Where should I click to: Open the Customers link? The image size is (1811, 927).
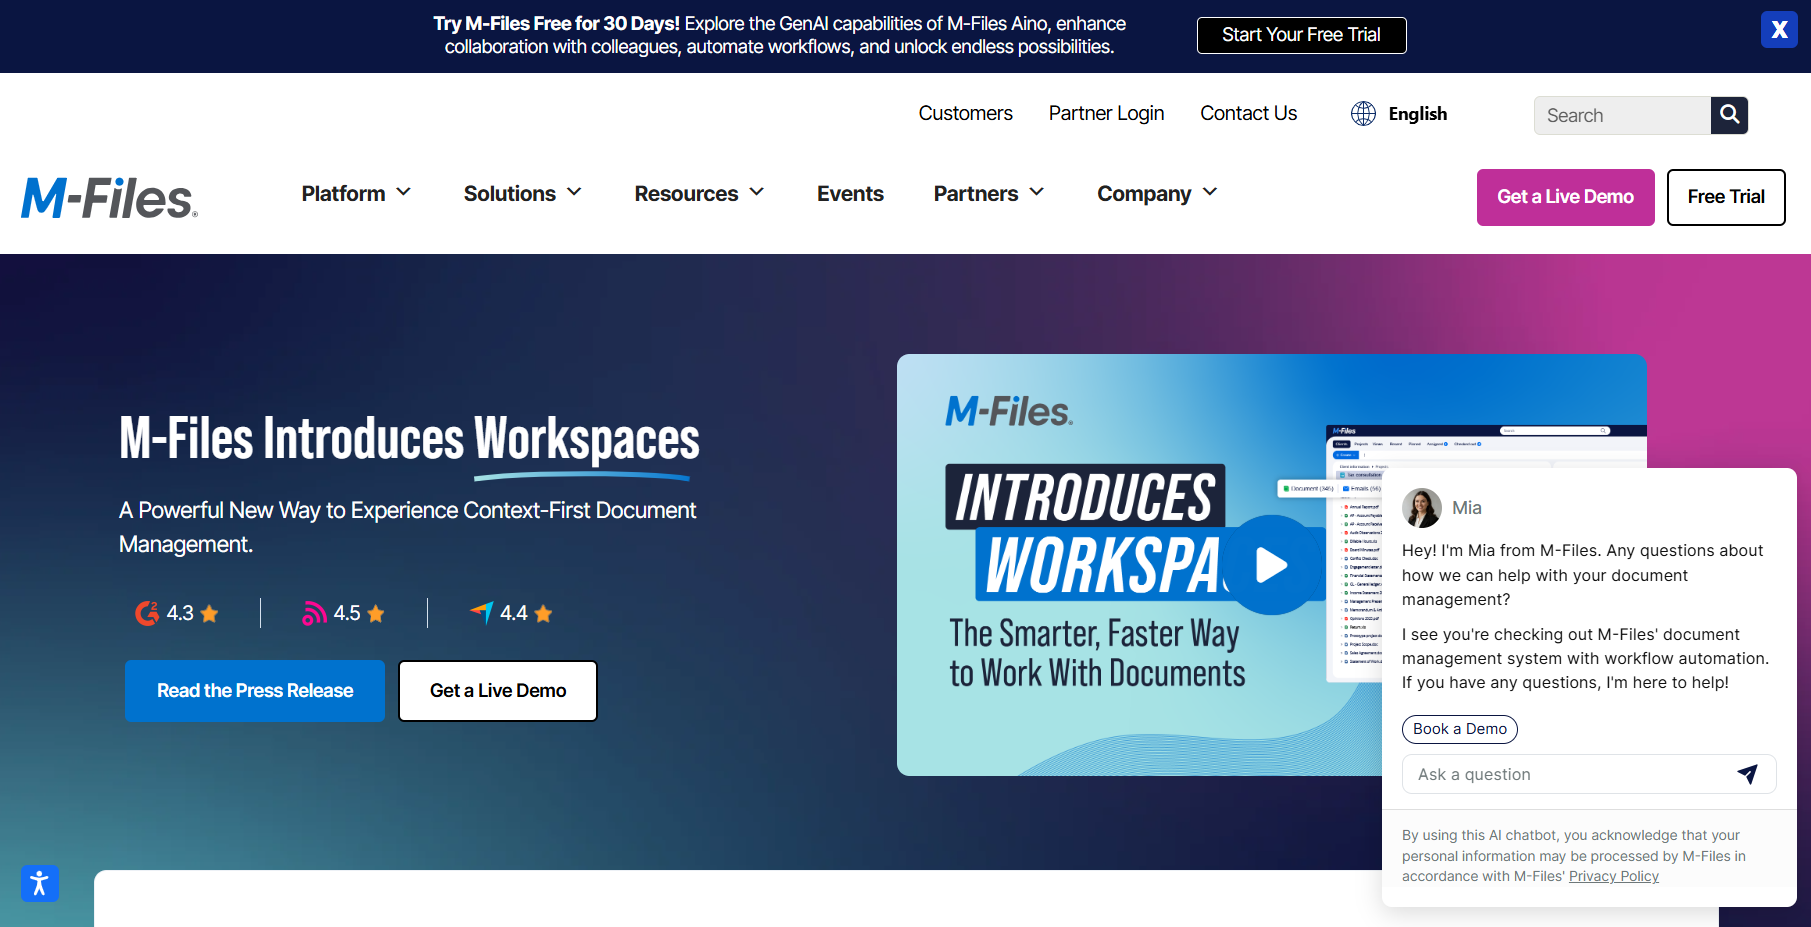click(965, 114)
